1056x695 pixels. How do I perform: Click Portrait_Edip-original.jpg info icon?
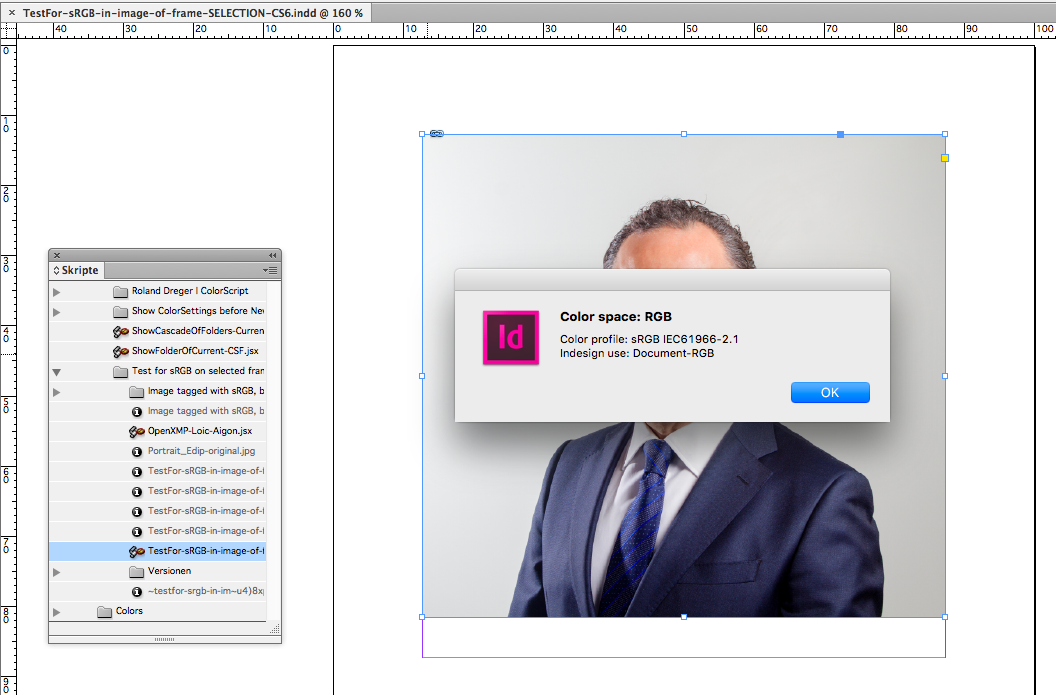pos(137,452)
